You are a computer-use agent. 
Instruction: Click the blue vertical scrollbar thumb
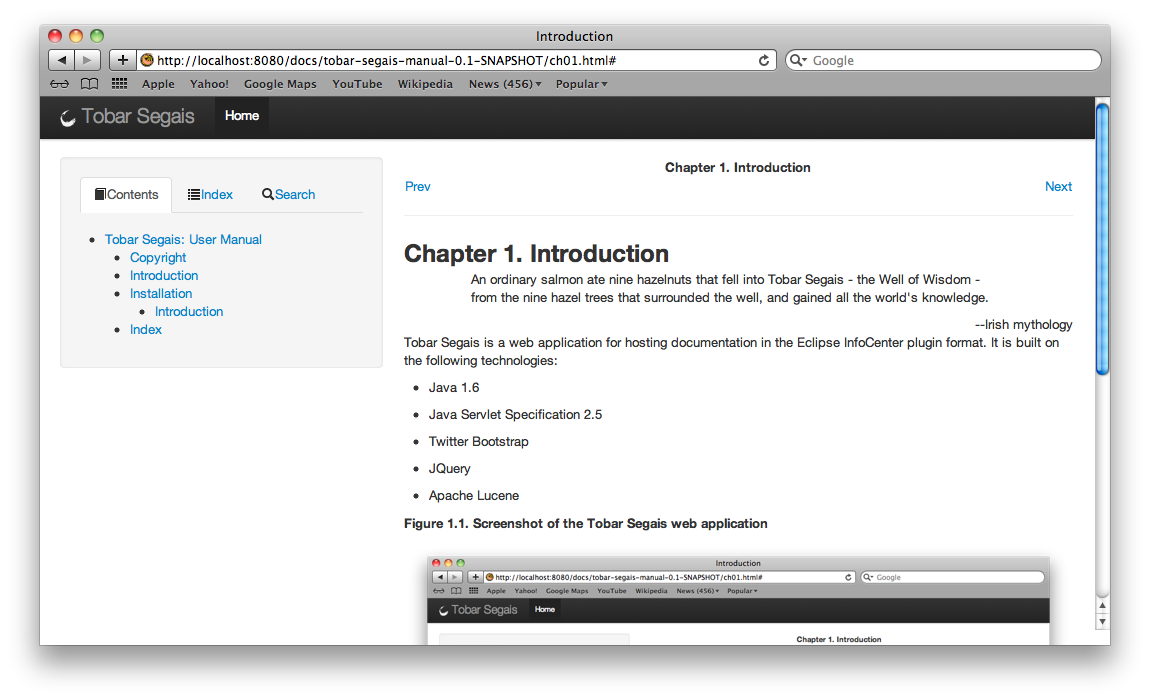1102,239
